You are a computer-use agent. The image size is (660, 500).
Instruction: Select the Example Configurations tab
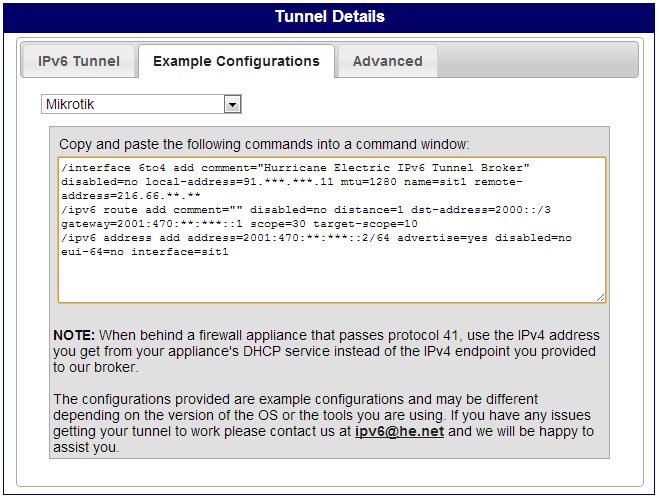click(236, 61)
